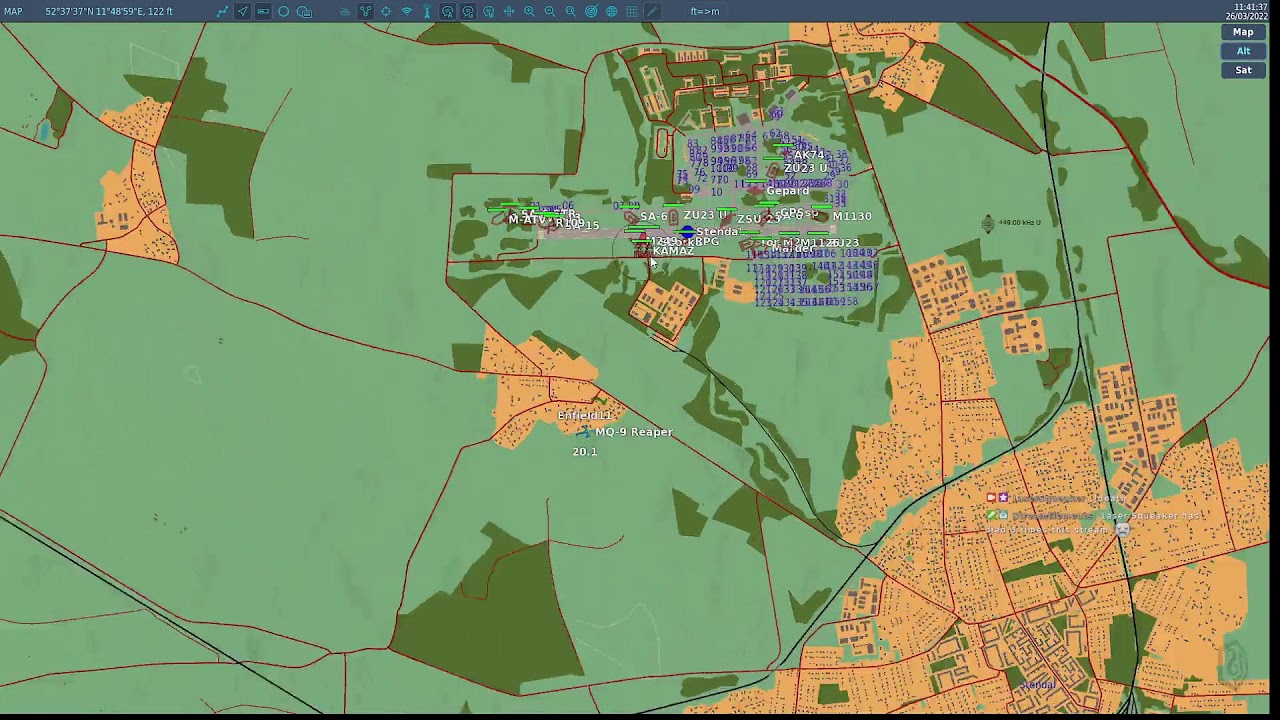Toggle the pencil draw tool

pos(652,12)
